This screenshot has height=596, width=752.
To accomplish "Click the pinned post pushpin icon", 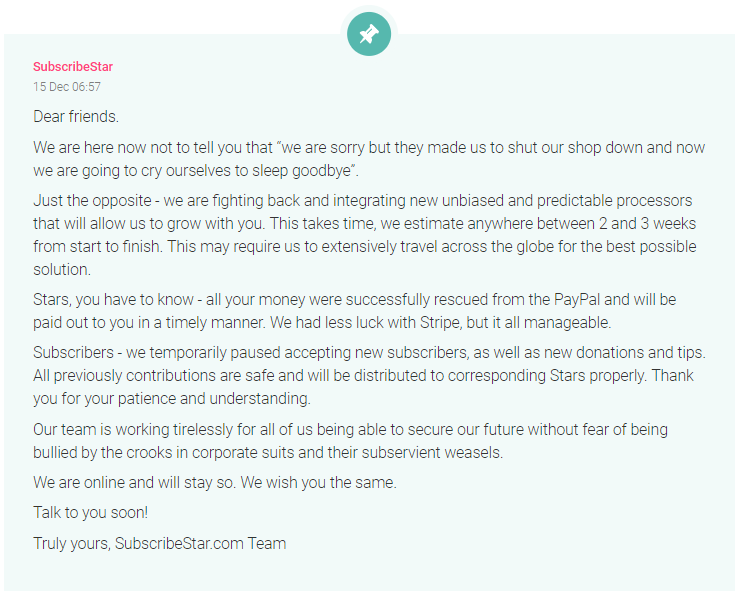I will [x=369, y=34].
